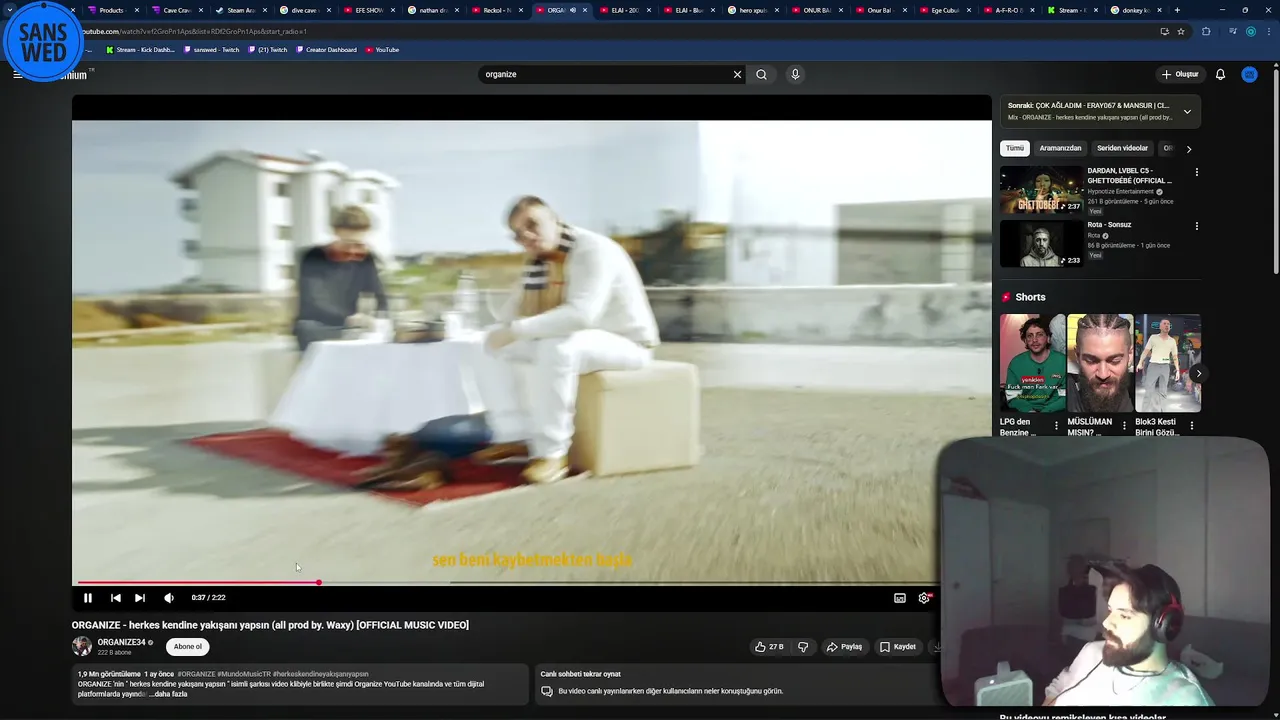Click the Rota - Sonsuz title
Screen dimensions: 1280x720
point(1109,225)
